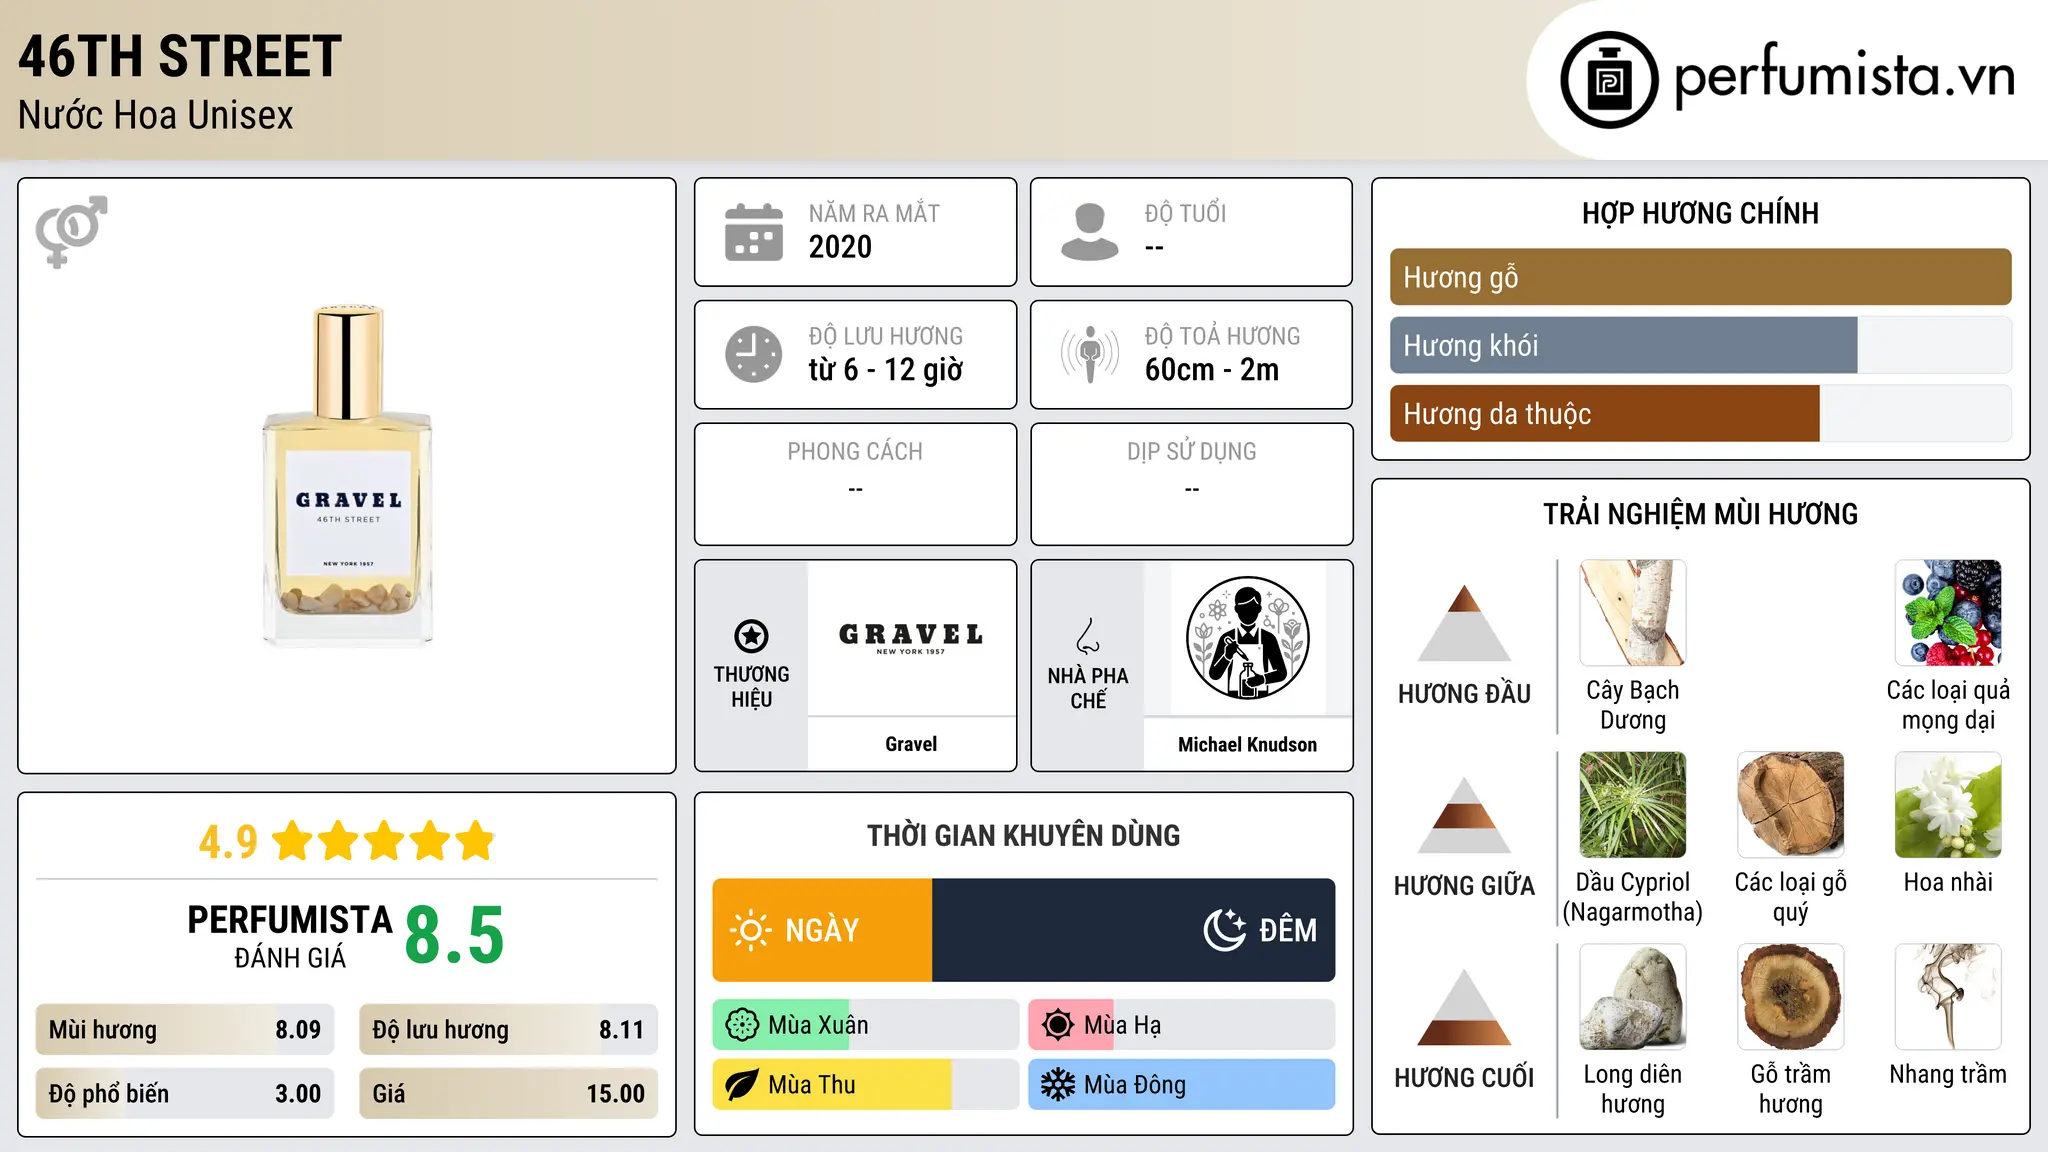Click the perfumista.vn bottle logo icon

tap(1609, 80)
